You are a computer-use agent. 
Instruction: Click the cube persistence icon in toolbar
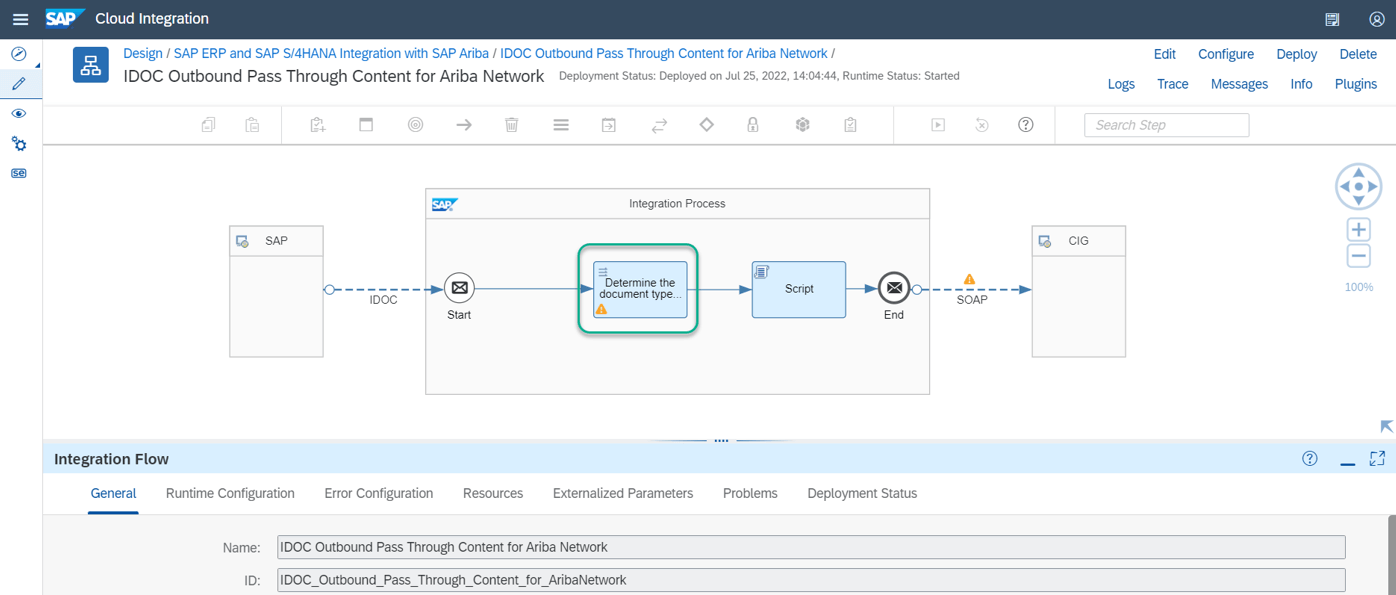[x=802, y=125]
